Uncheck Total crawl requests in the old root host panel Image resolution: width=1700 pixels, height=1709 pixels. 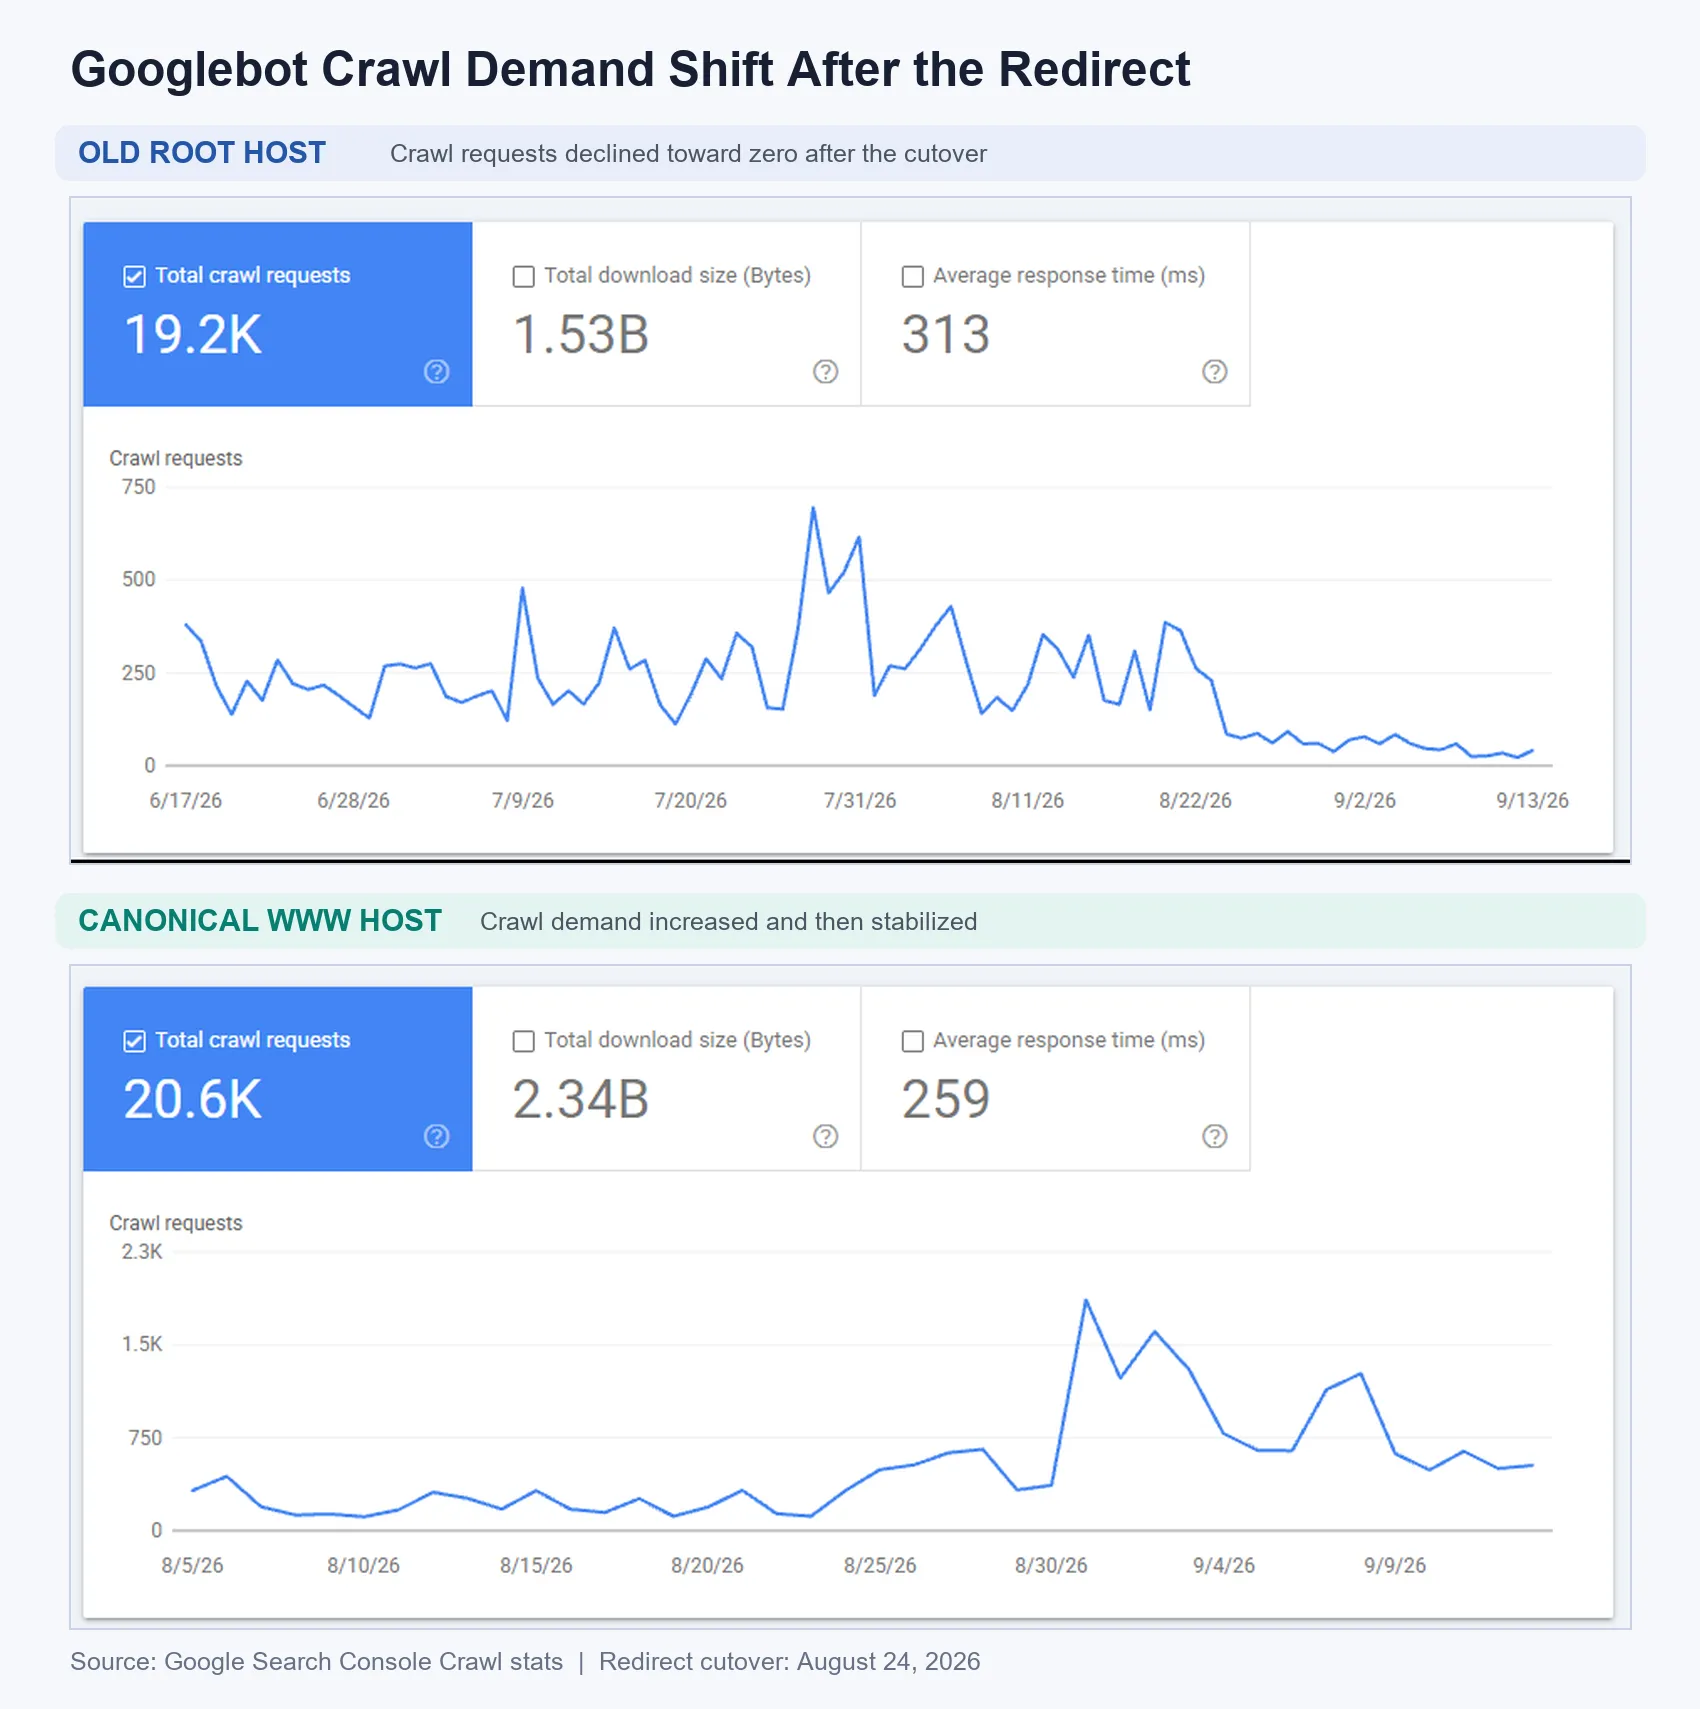coord(134,276)
